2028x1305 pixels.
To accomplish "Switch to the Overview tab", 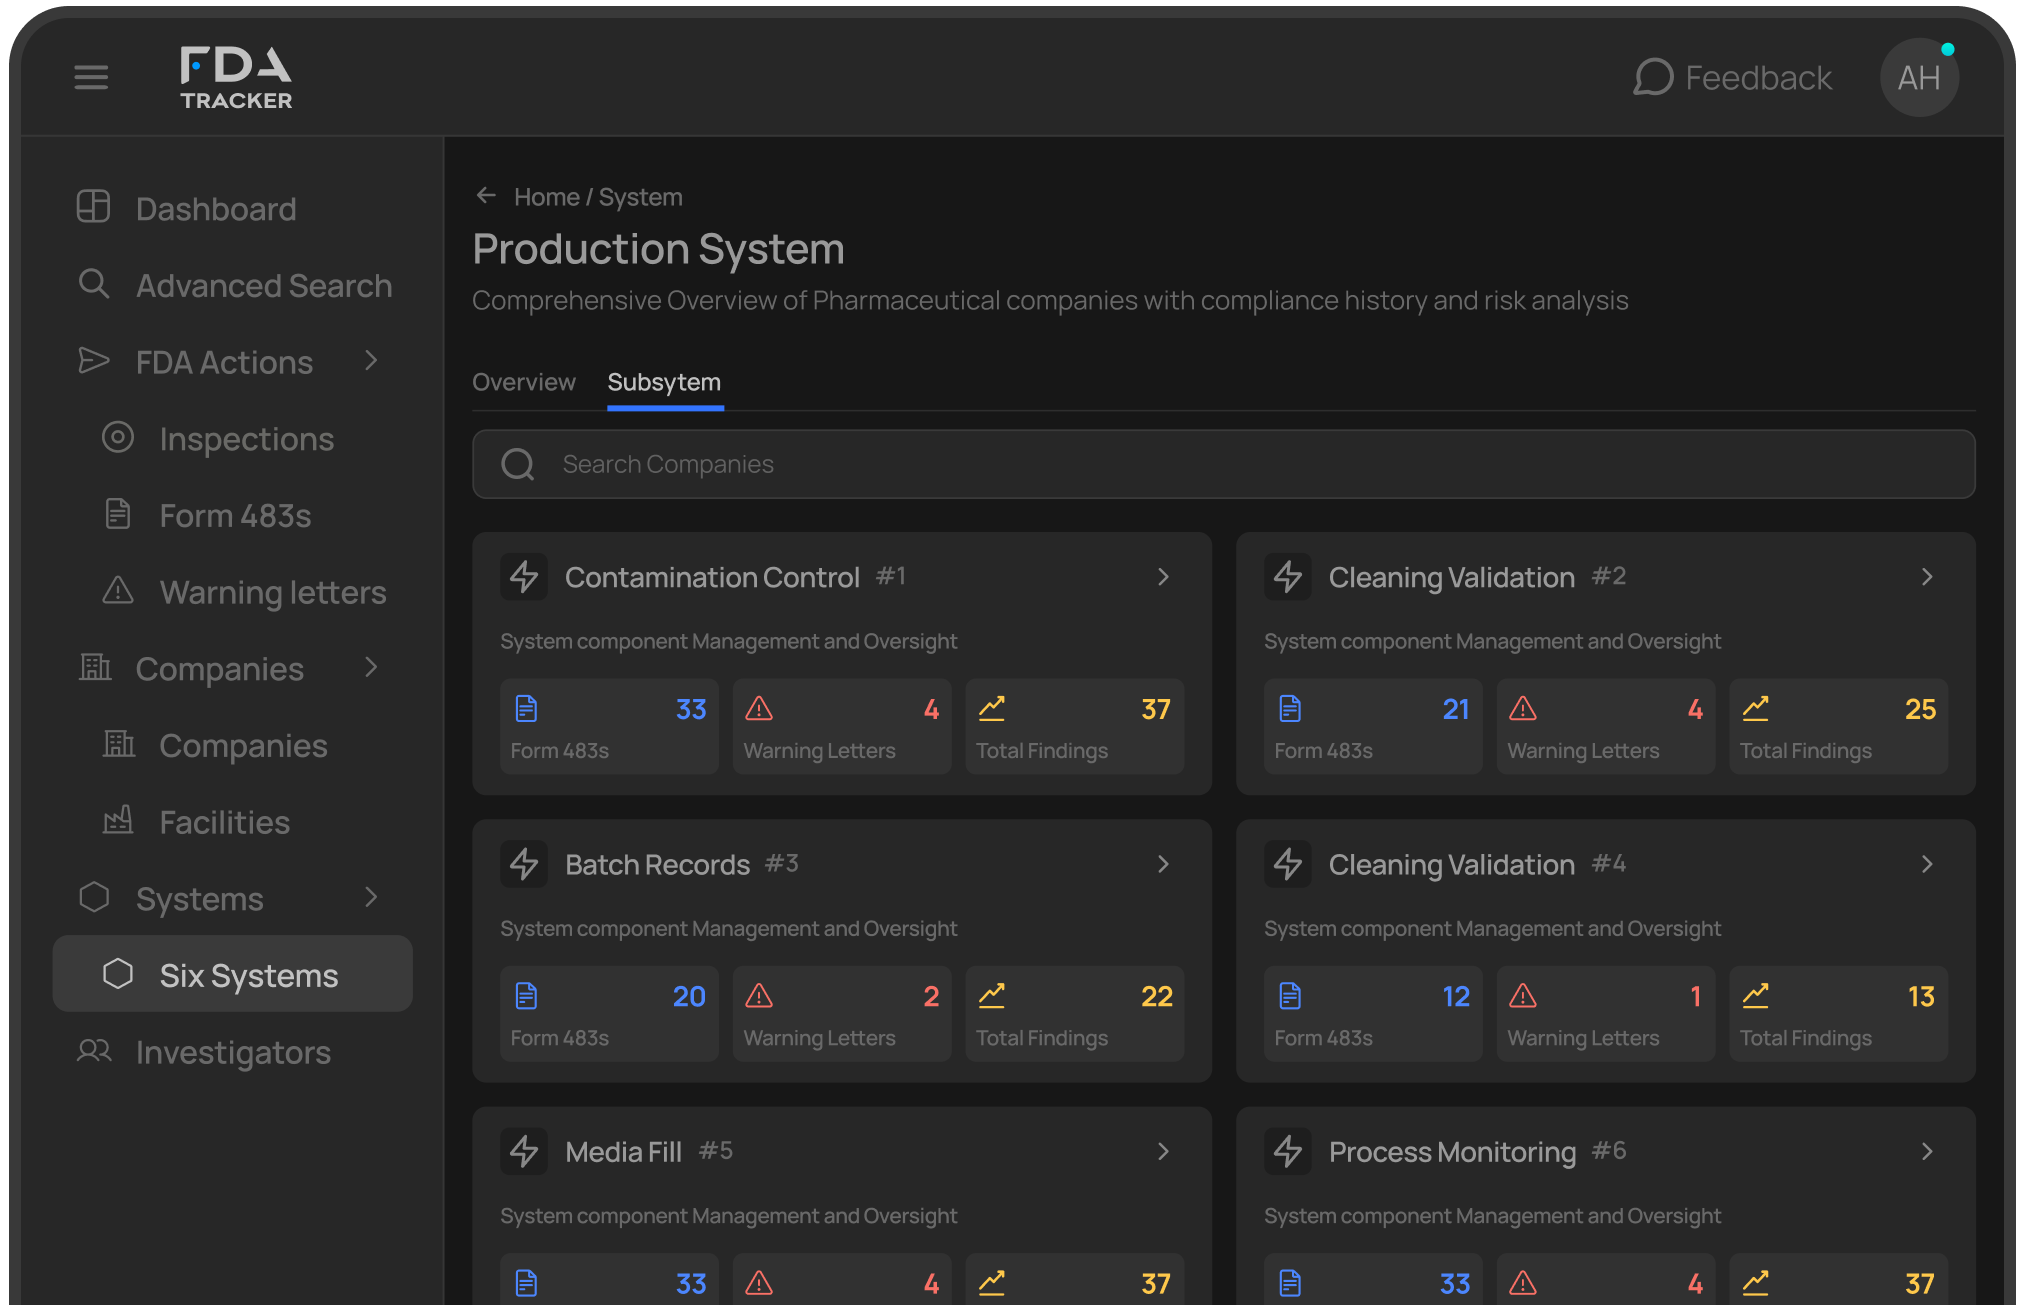I will pyautogui.click(x=523, y=382).
